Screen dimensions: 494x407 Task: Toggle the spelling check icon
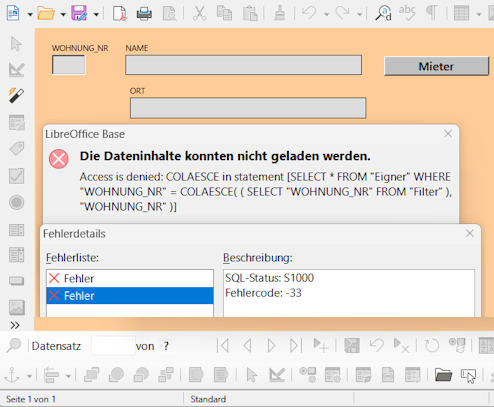coord(407,13)
